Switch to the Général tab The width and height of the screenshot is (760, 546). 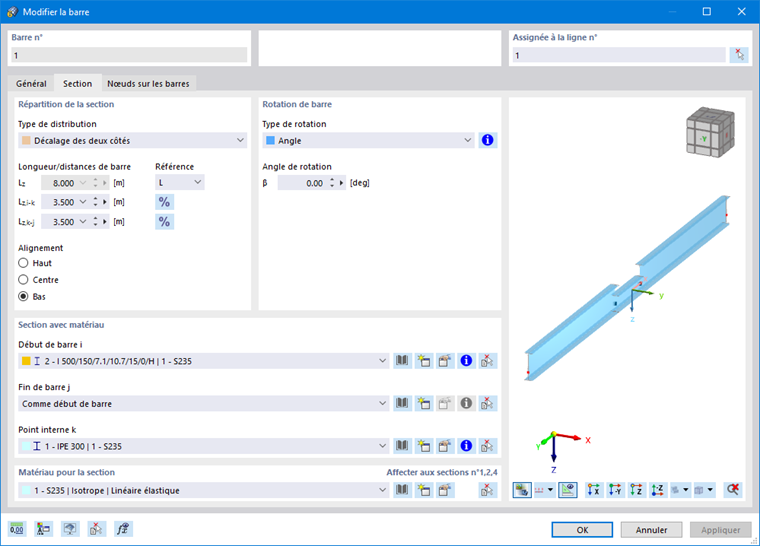click(31, 84)
